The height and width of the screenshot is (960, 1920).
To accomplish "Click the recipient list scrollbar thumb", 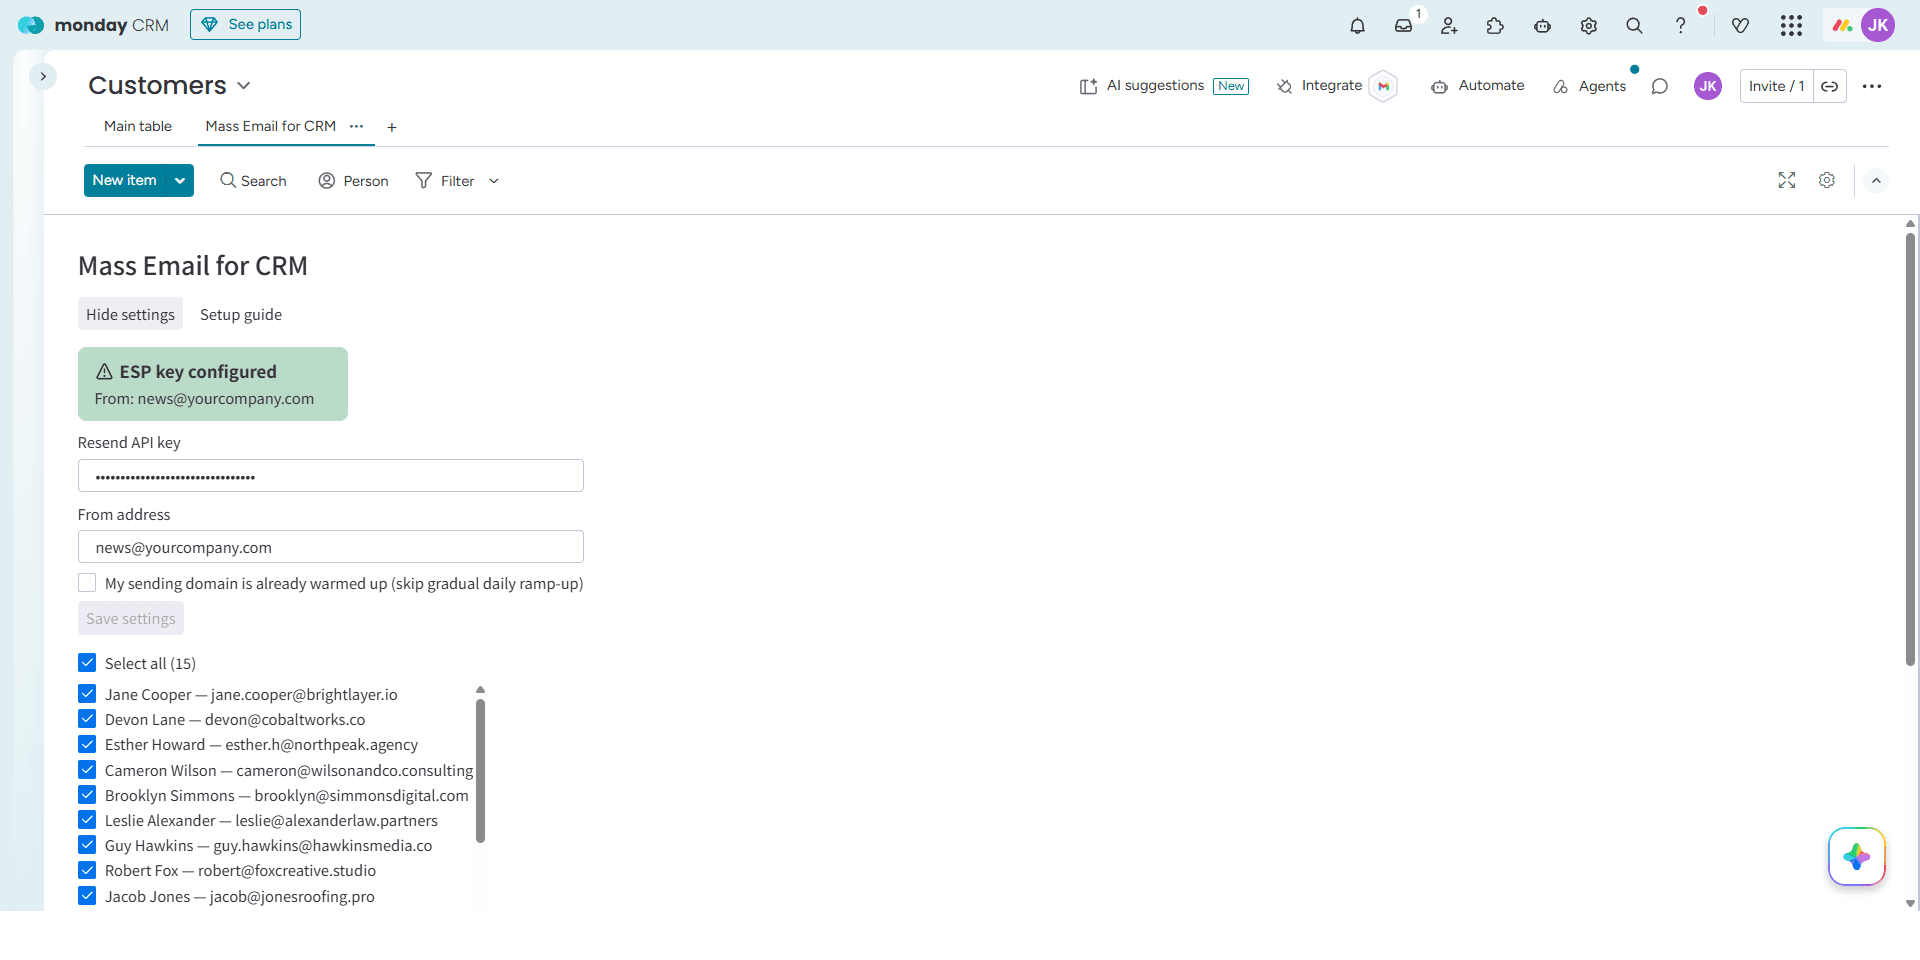I will (x=480, y=770).
